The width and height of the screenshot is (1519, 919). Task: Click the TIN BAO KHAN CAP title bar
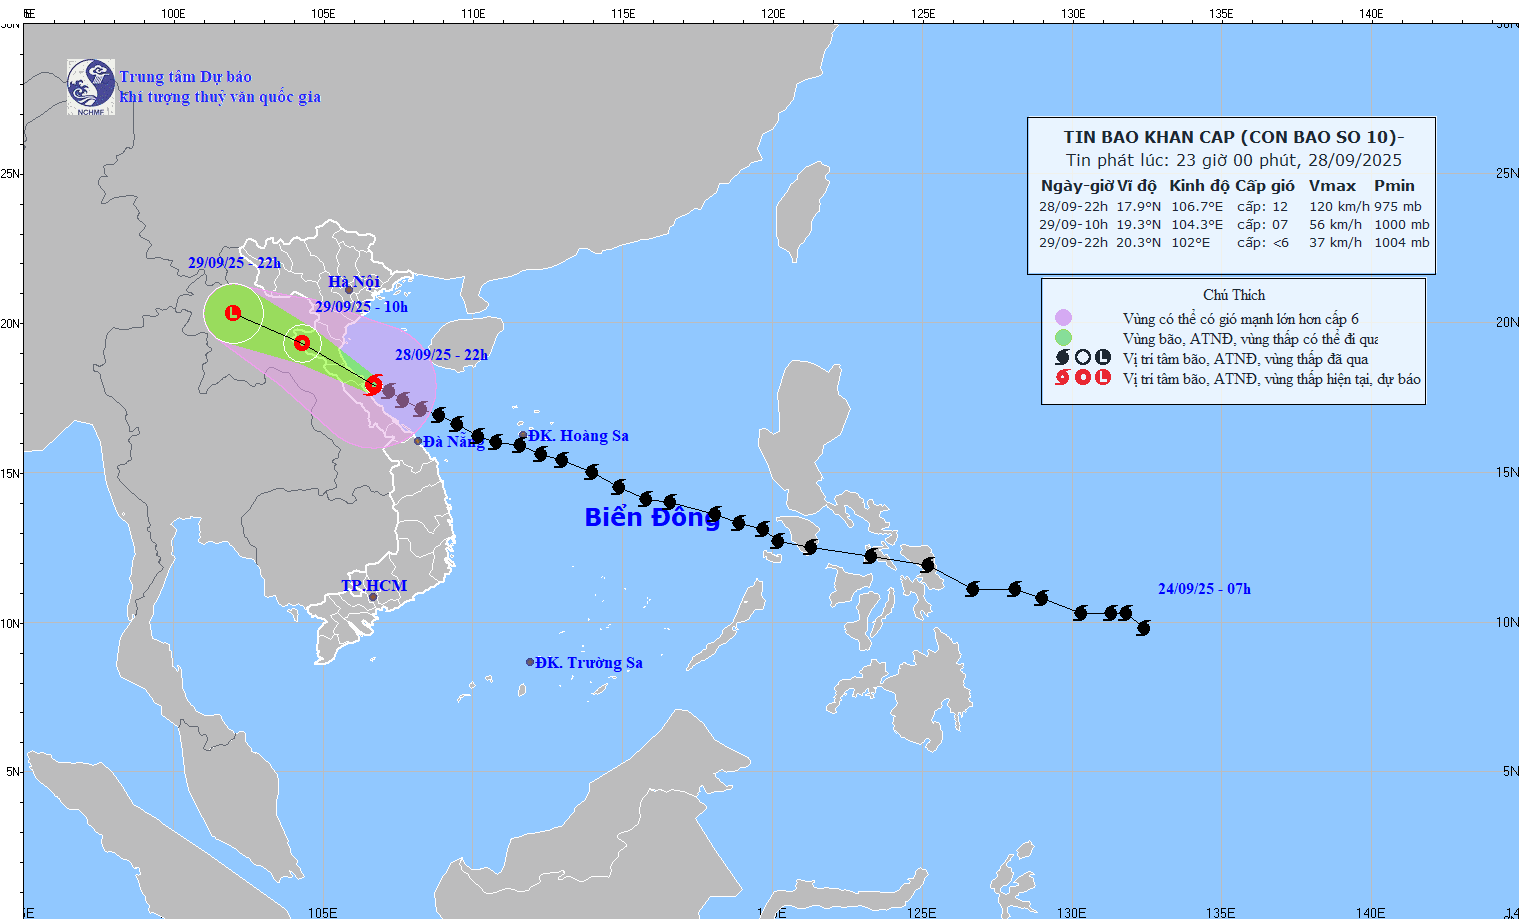[1230, 138]
